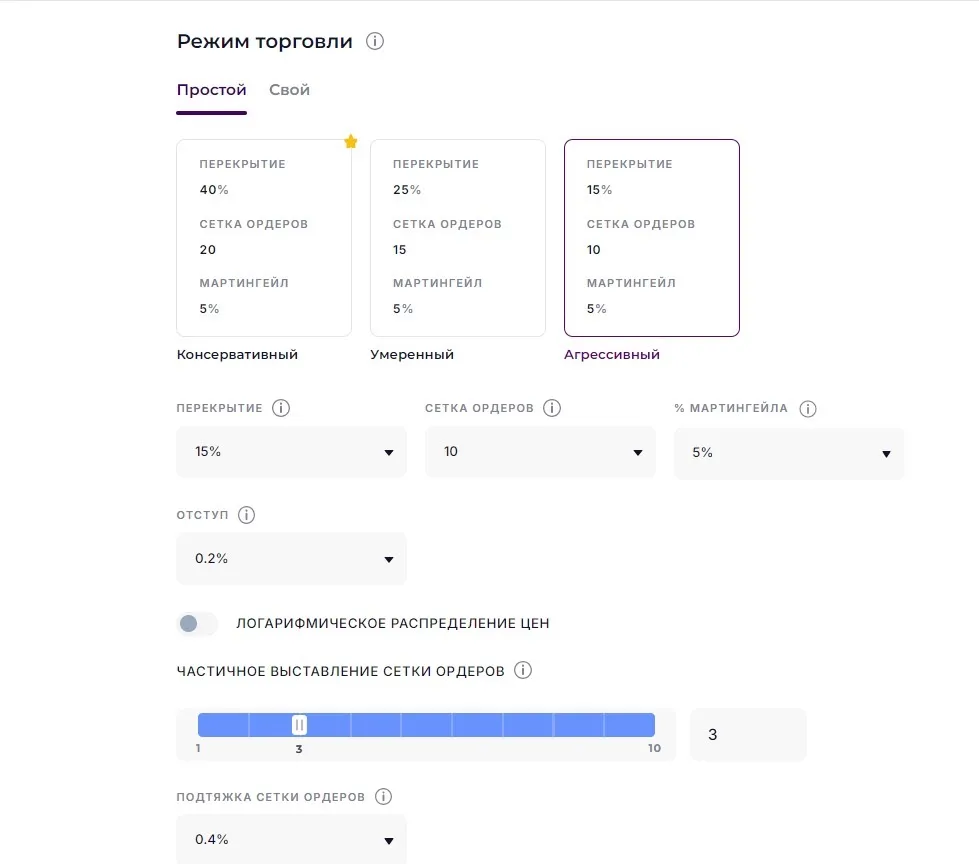
Task: Click info icon for ПОДТЯЖКА СЕТКИ ОРДЕРОВ
Action: tap(383, 797)
